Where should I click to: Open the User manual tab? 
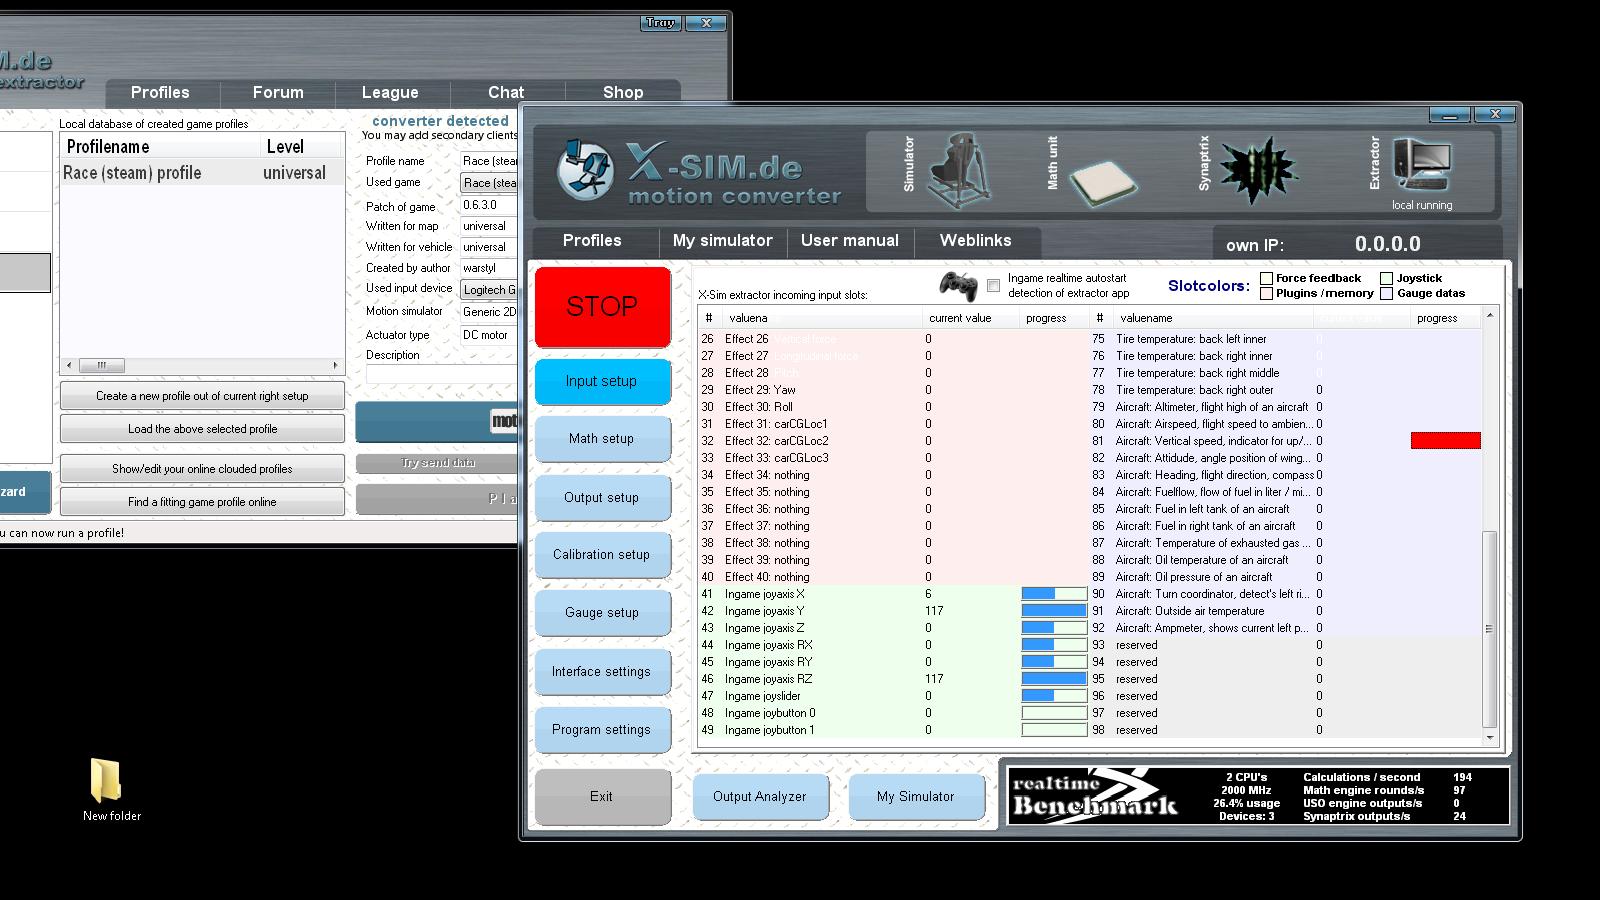coord(849,241)
